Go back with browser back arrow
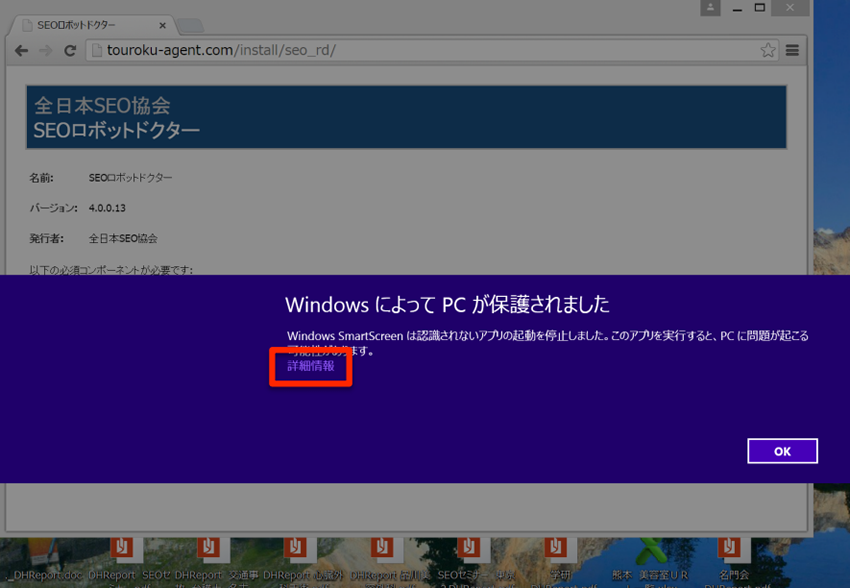 (x=22, y=50)
